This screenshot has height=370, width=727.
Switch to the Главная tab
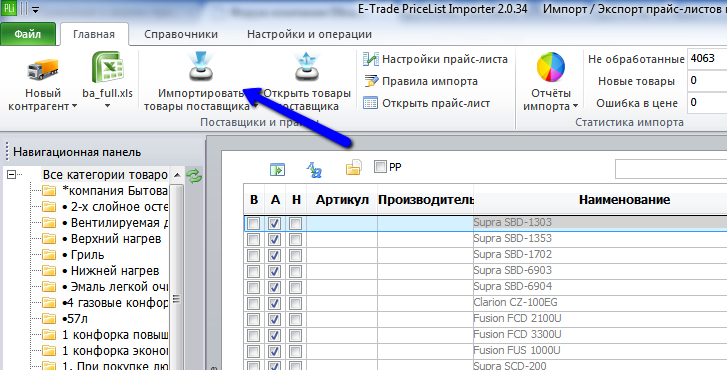[94, 34]
